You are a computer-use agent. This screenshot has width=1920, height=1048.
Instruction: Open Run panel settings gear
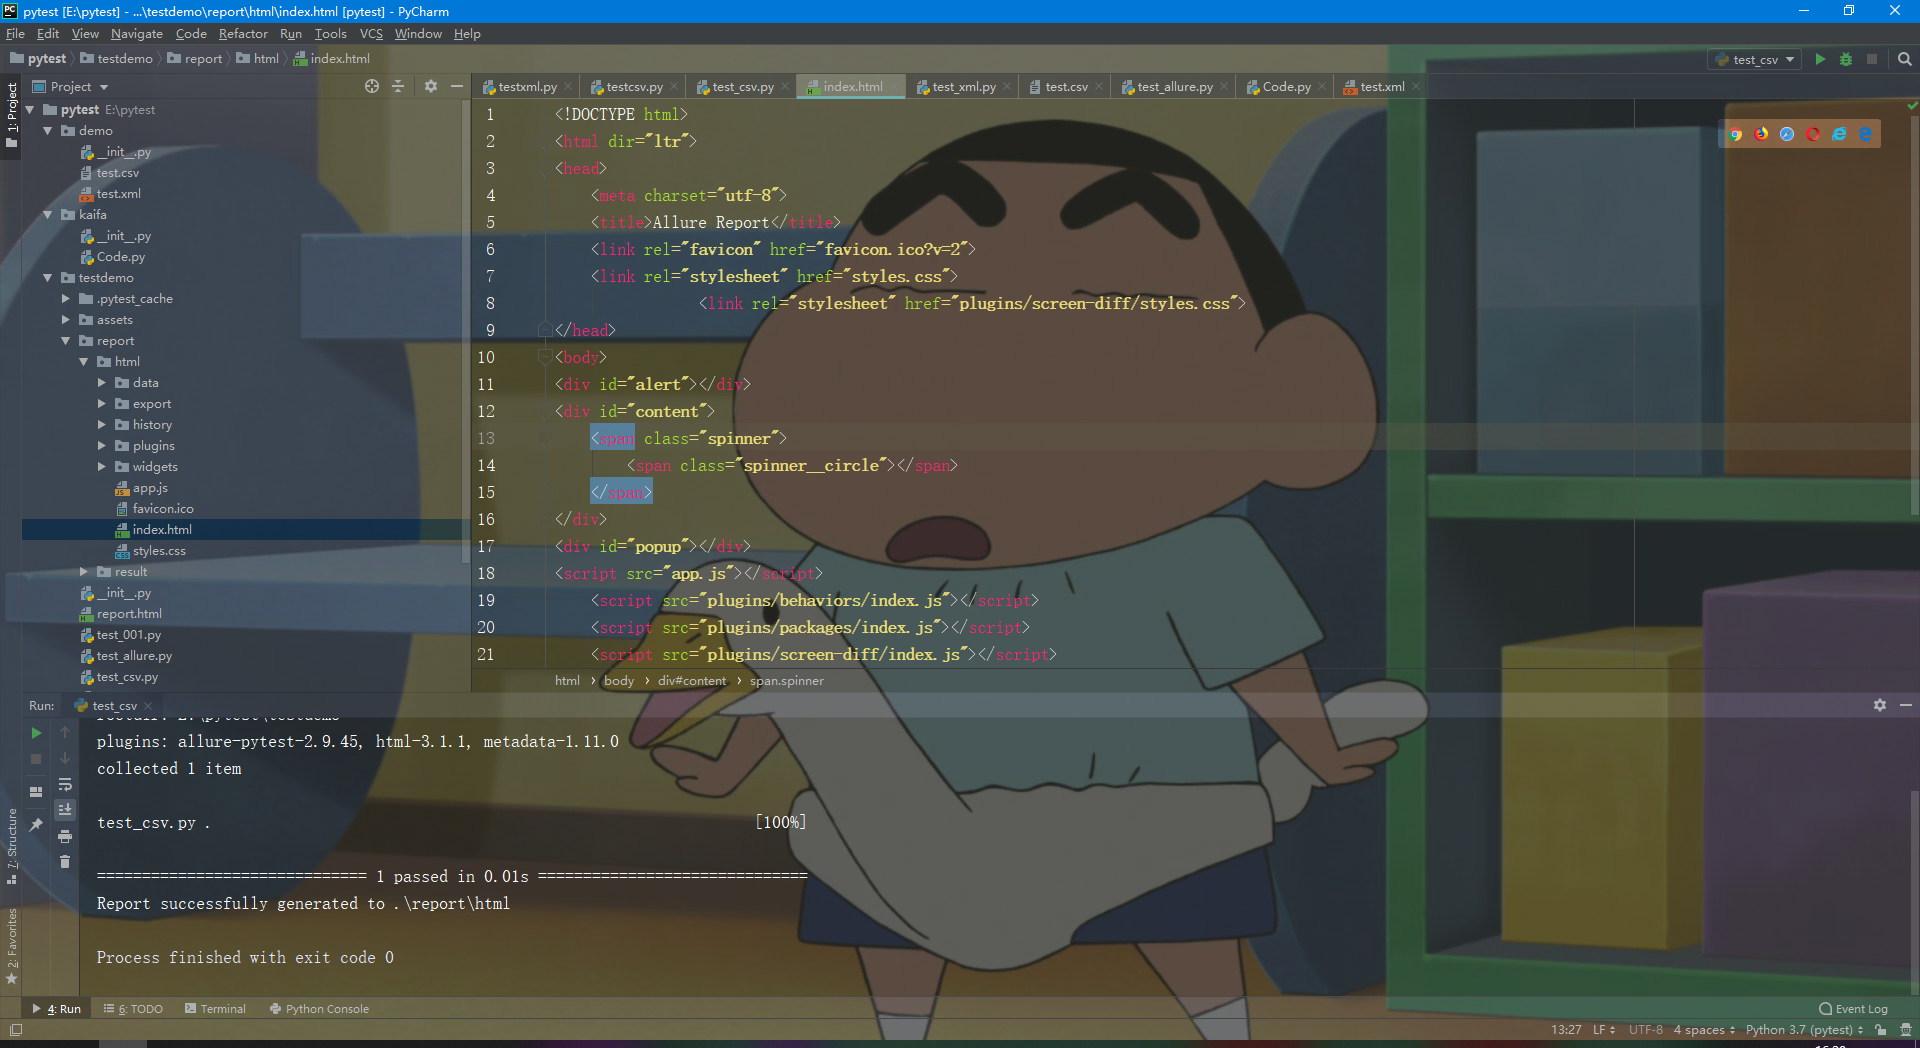pos(1880,705)
